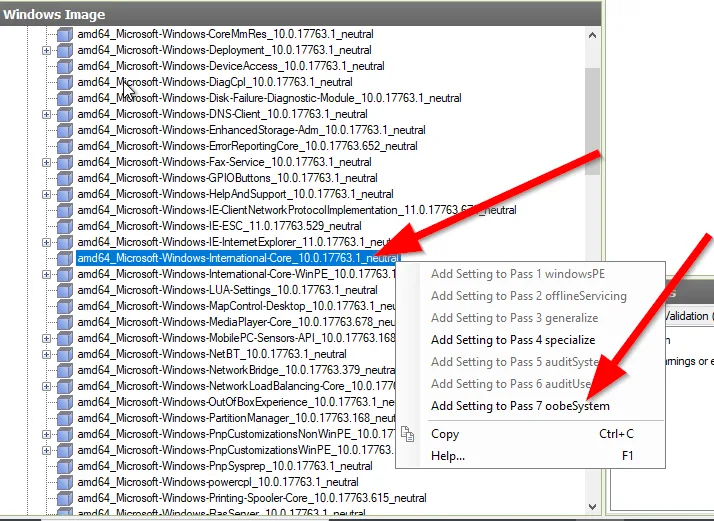Expand the MobilePC-Sensors-API component node
Viewport: 714px width, 521px height.
pos(46,338)
